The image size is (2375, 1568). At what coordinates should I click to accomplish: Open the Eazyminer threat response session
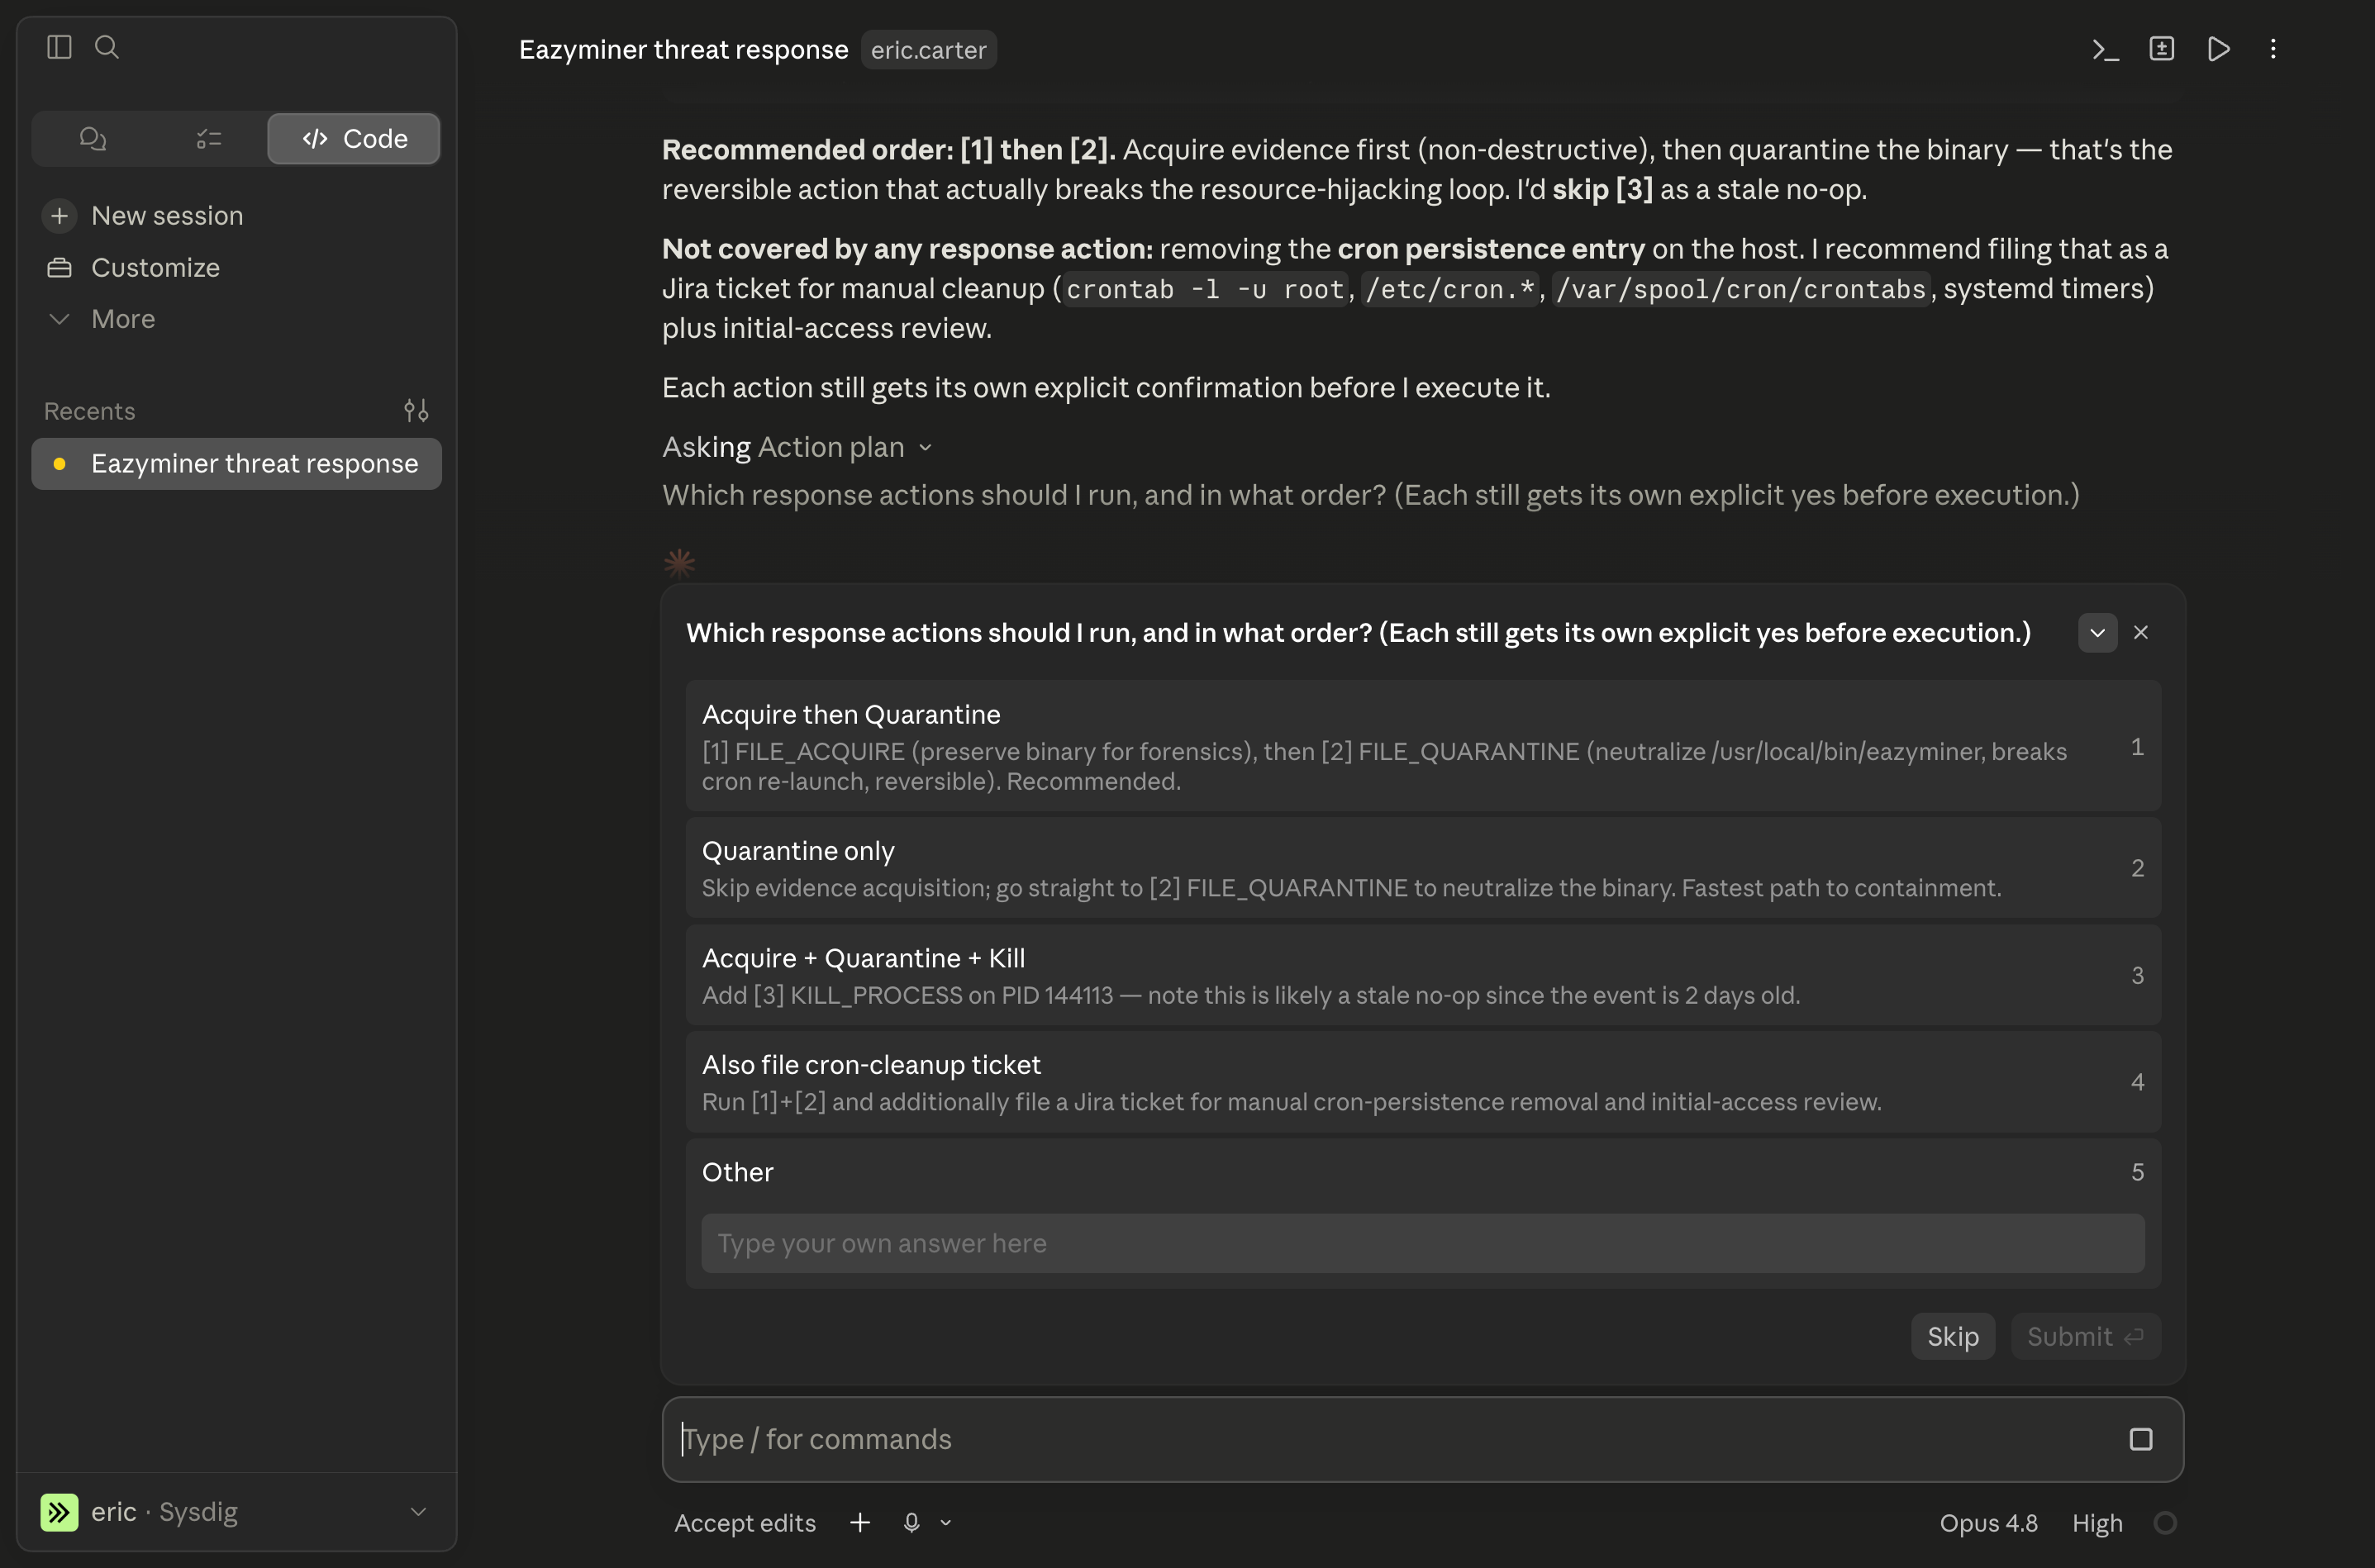point(237,463)
